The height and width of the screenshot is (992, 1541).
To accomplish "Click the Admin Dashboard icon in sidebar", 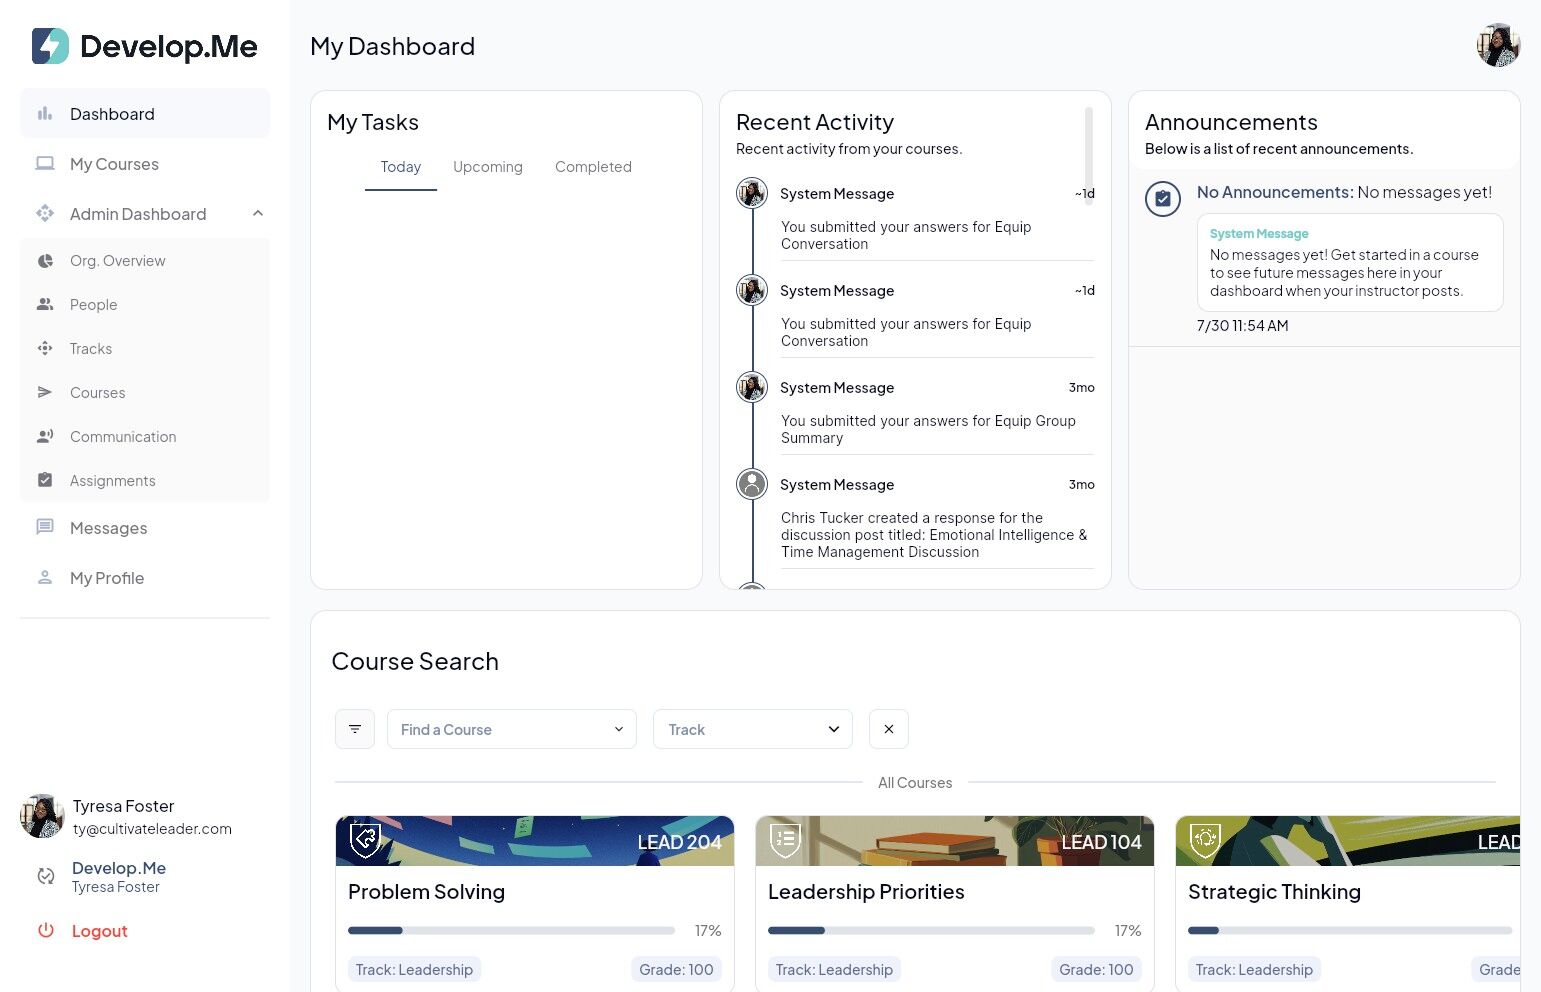I will 45,214.
